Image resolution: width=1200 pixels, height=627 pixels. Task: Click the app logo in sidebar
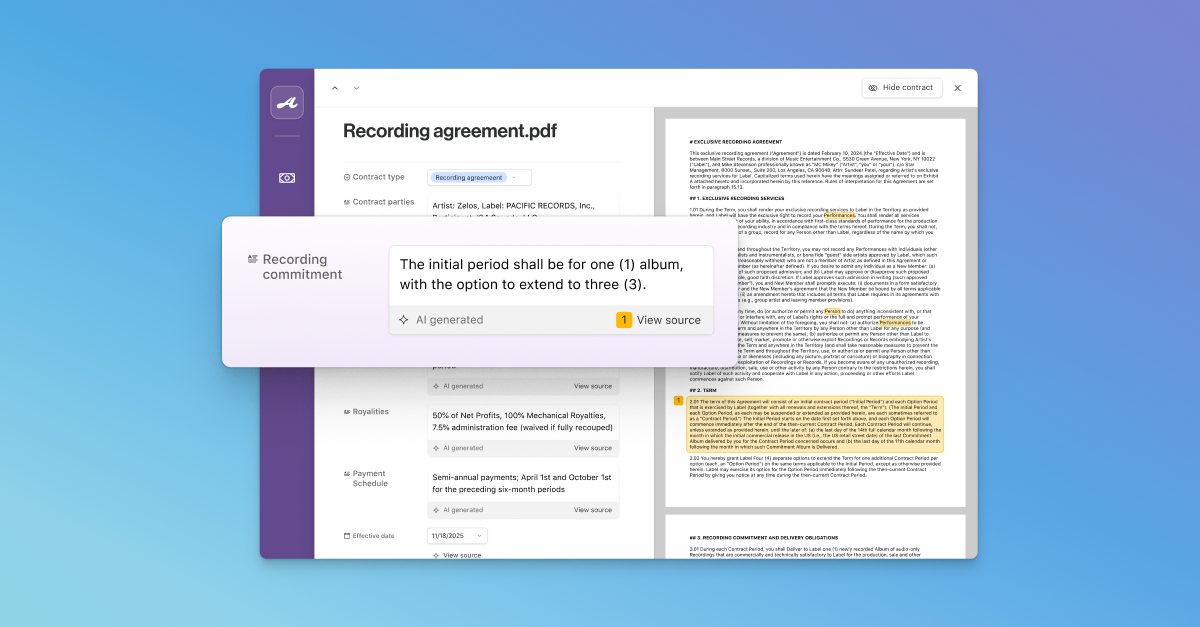[x=287, y=102]
